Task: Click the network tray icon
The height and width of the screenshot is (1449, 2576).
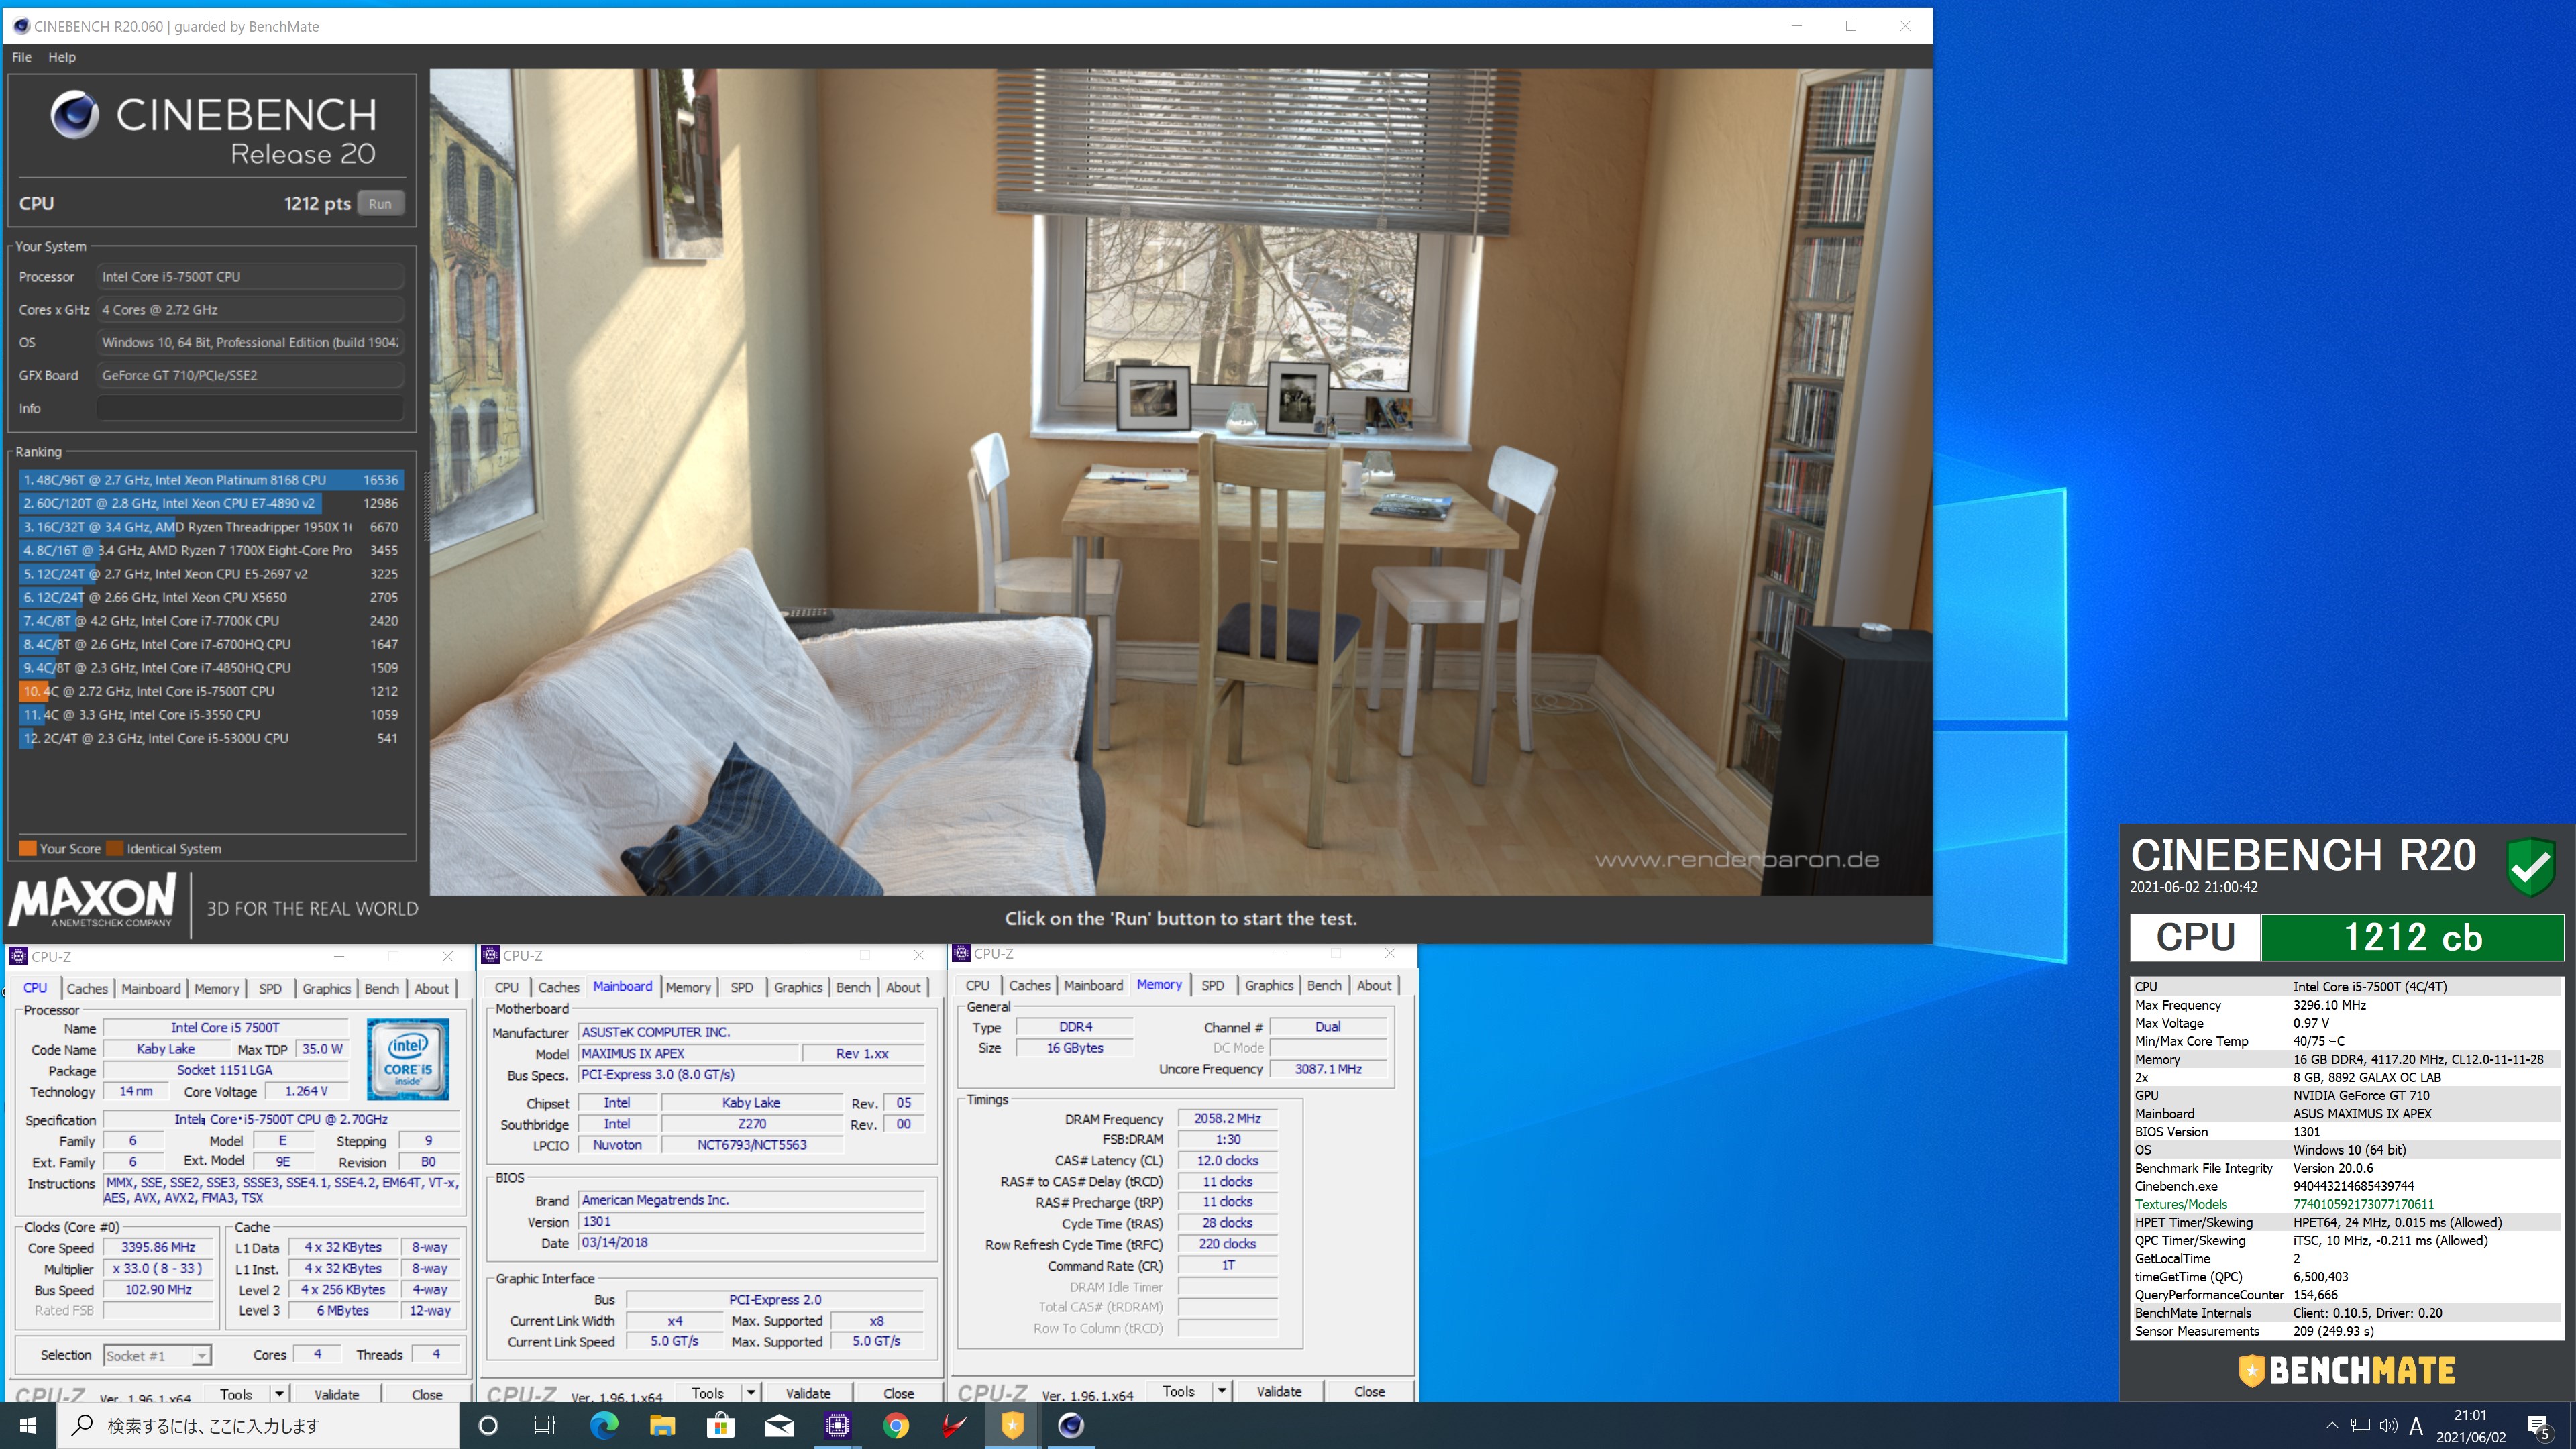Action: [x=2360, y=1425]
